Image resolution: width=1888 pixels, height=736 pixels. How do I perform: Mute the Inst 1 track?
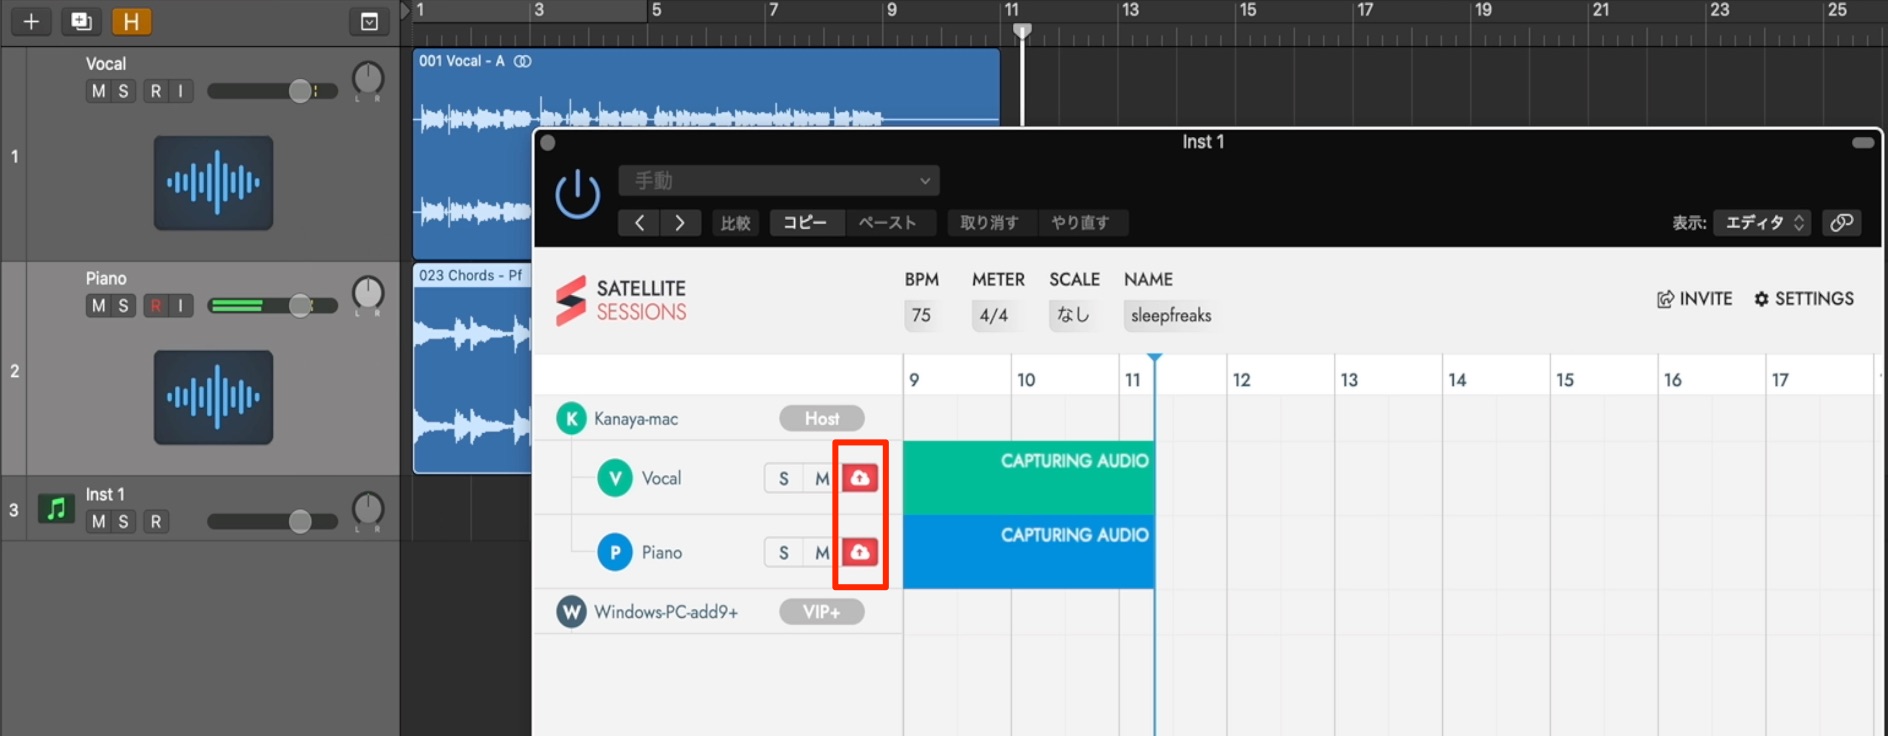[98, 521]
